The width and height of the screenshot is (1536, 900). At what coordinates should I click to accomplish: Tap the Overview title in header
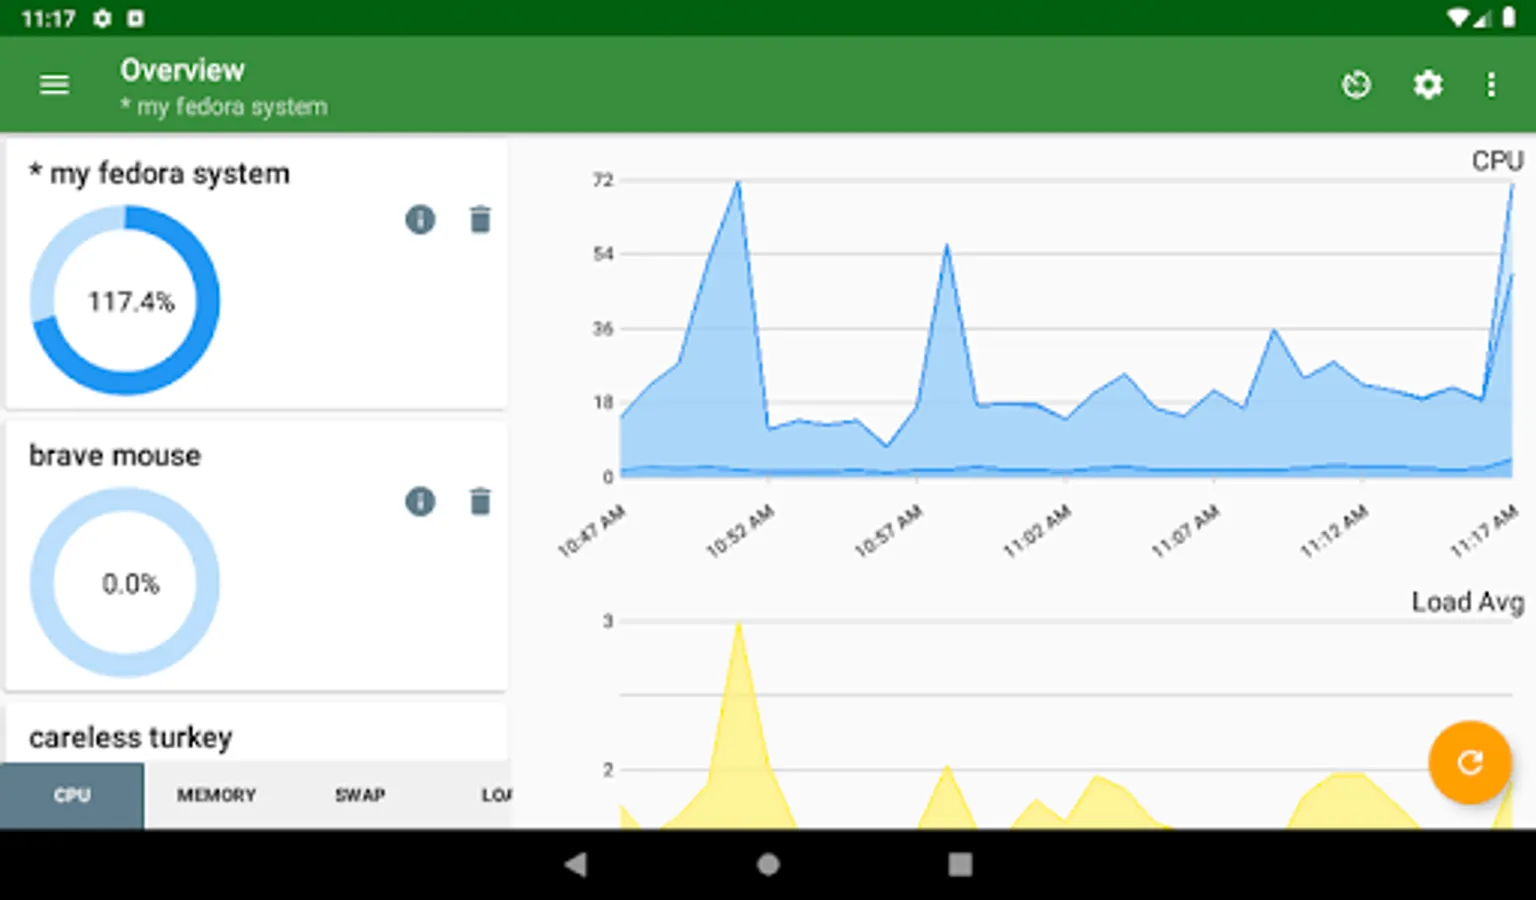pyautogui.click(x=182, y=70)
